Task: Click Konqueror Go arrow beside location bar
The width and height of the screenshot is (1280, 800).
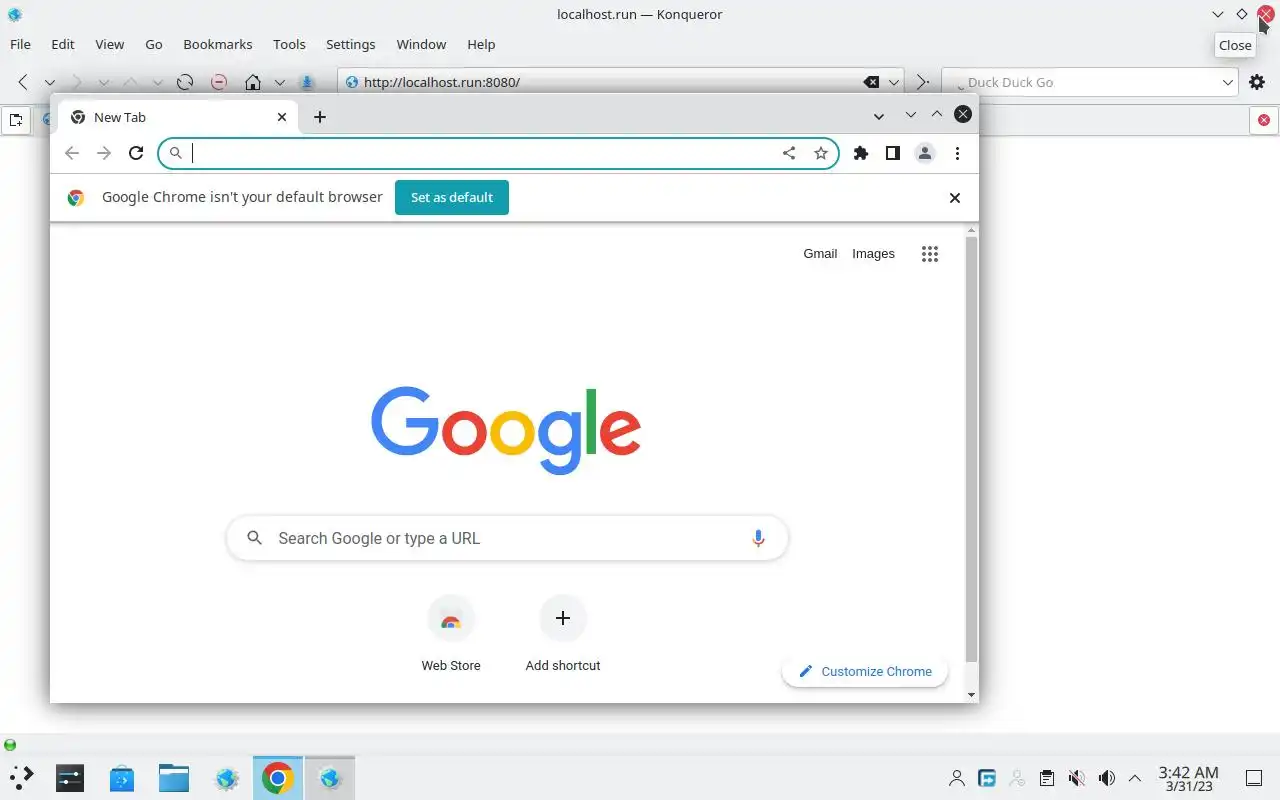Action: [x=922, y=82]
